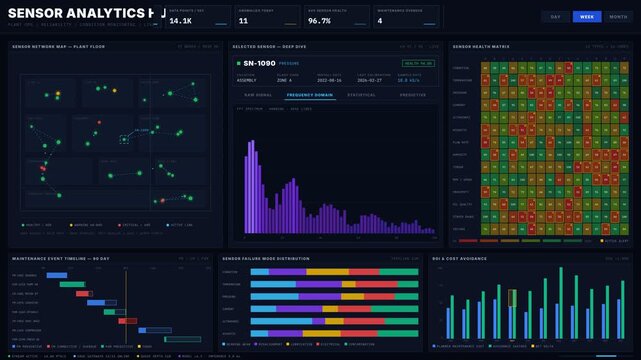Click the green status square beside SN-1090
The height and width of the screenshot is (360, 641).
coord(238,63)
